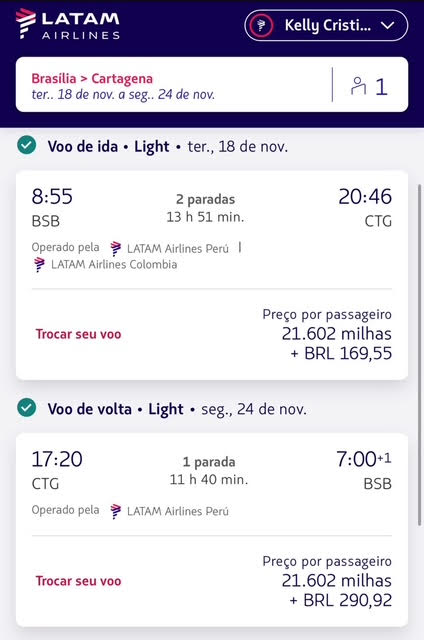This screenshot has height=640, width=424.
Task: Click the green checkmark next to Voo de volta
Action: coord(27,408)
